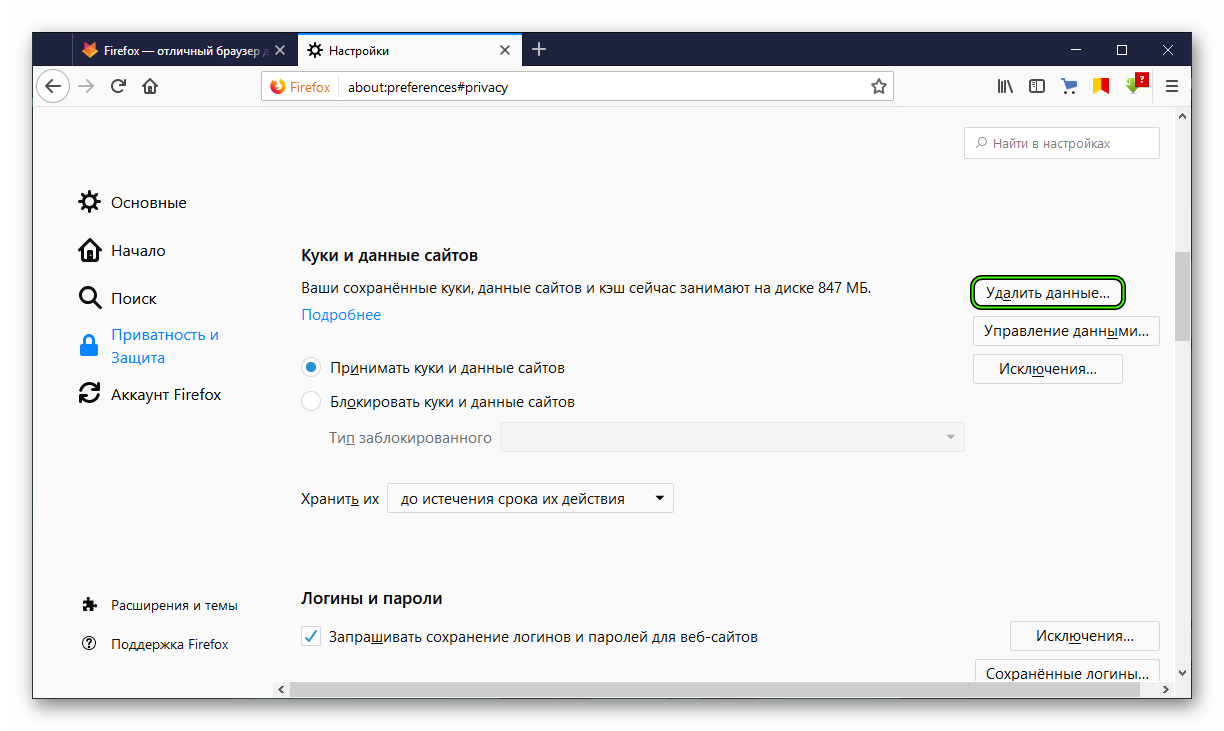Click the vertical scrollbar up arrow
The height and width of the screenshot is (731, 1224).
[x=1183, y=117]
